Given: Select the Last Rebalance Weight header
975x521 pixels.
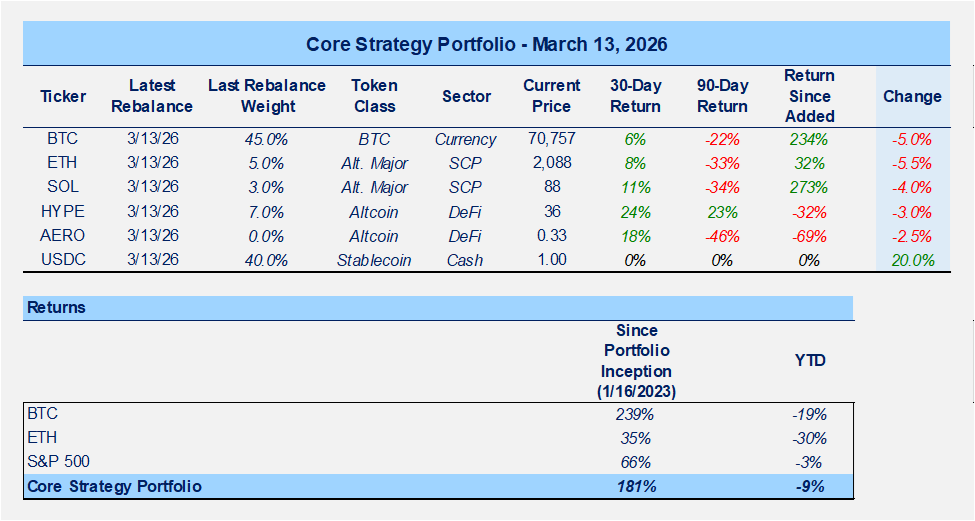Looking at the screenshot, I should pos(267,96).
